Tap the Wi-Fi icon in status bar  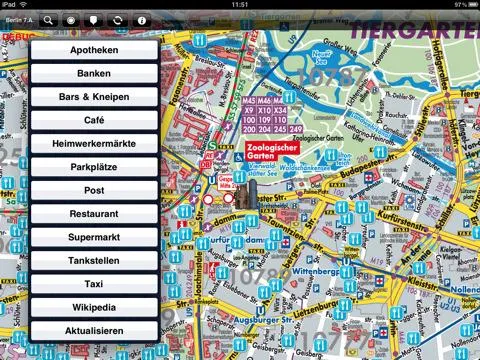[x=23, y=4]
